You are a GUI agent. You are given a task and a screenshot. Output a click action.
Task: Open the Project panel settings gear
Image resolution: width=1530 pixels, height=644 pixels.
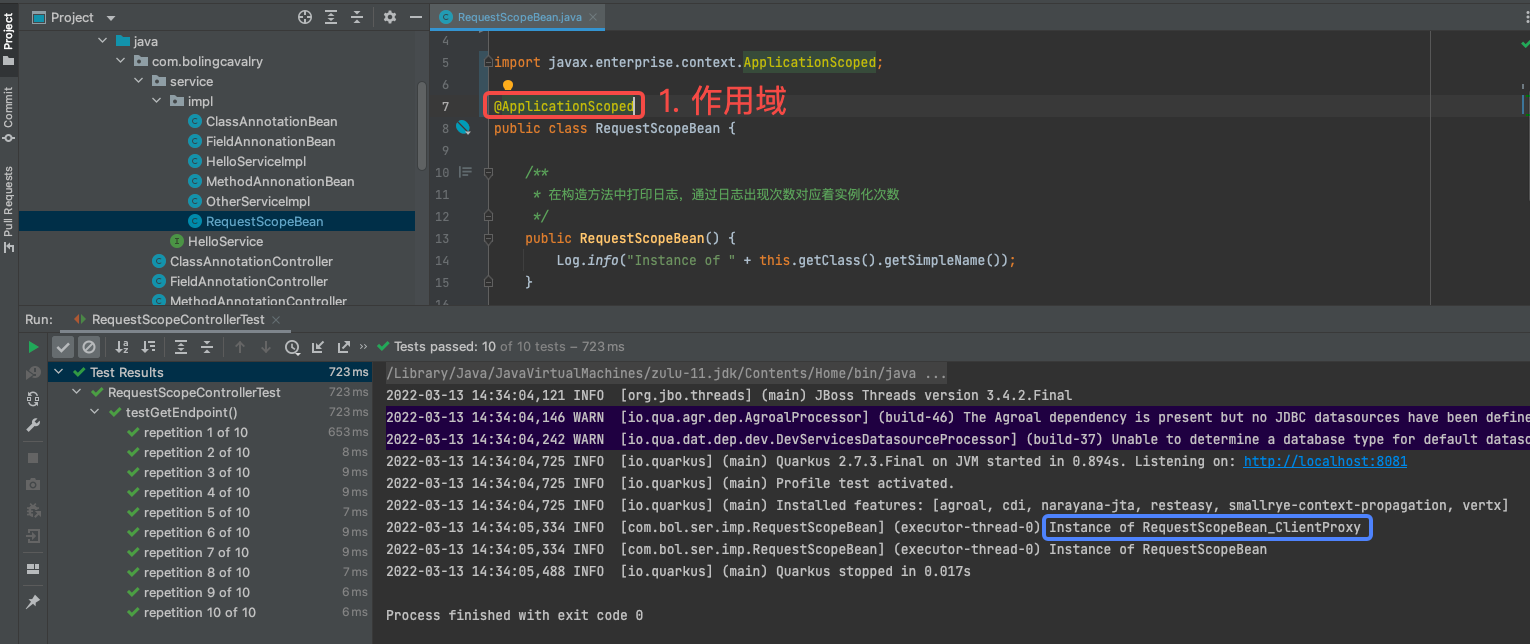(388, 17)
